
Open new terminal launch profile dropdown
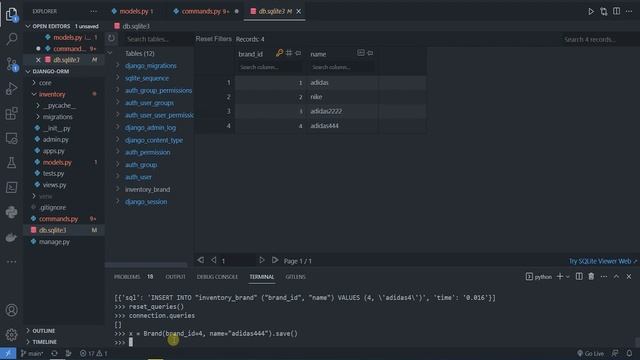coord(568,276)
